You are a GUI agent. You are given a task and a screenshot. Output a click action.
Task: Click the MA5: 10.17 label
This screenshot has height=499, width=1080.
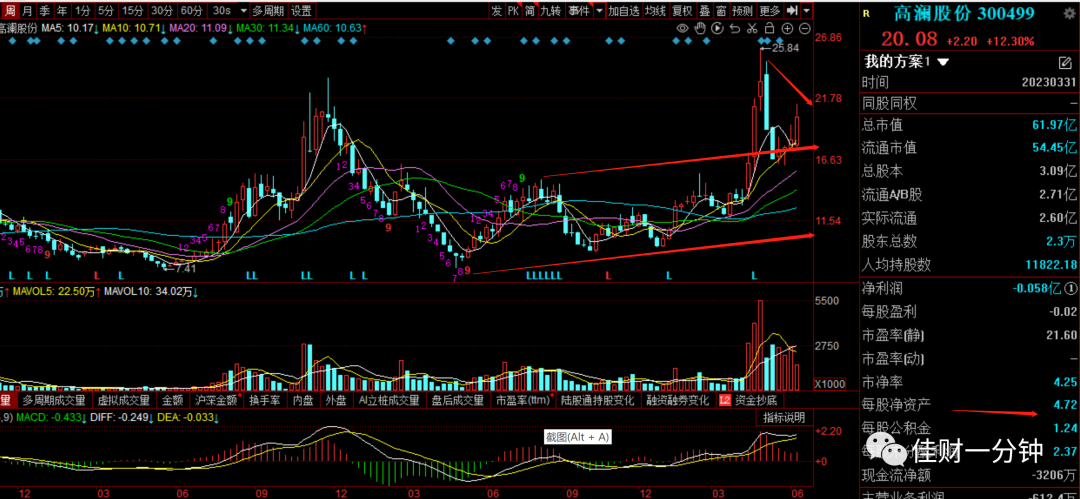point(70,28)
